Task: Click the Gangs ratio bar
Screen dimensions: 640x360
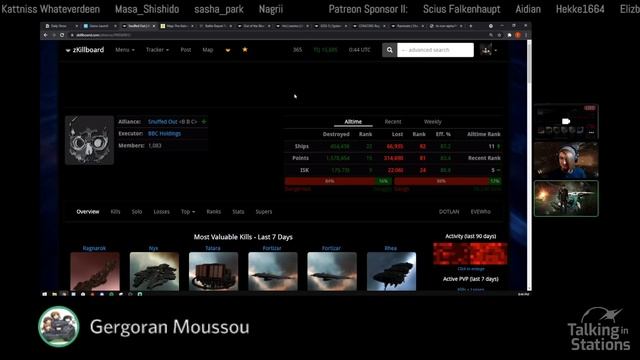Action: [x=448, y=181]
